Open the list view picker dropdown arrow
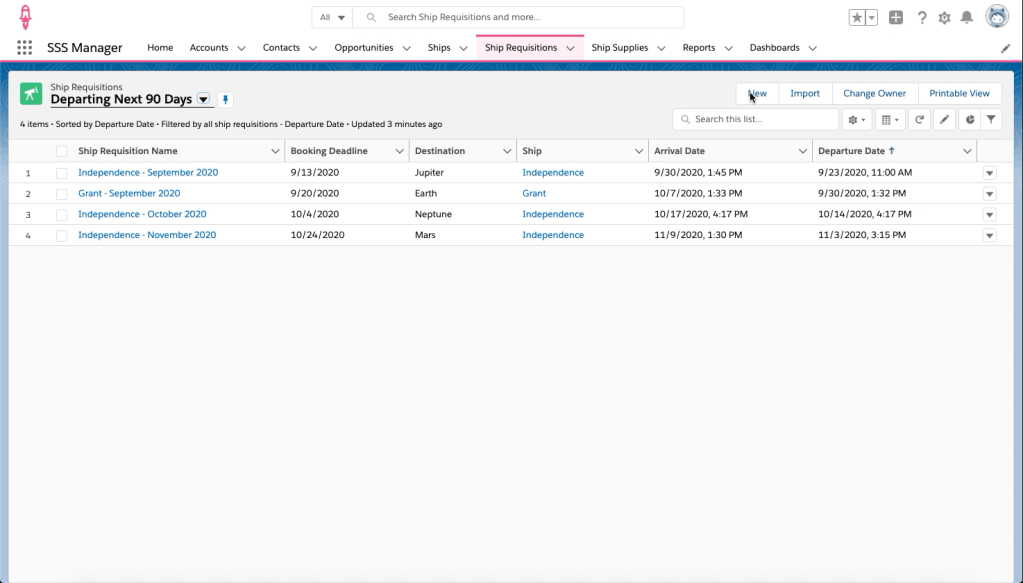 204,100
